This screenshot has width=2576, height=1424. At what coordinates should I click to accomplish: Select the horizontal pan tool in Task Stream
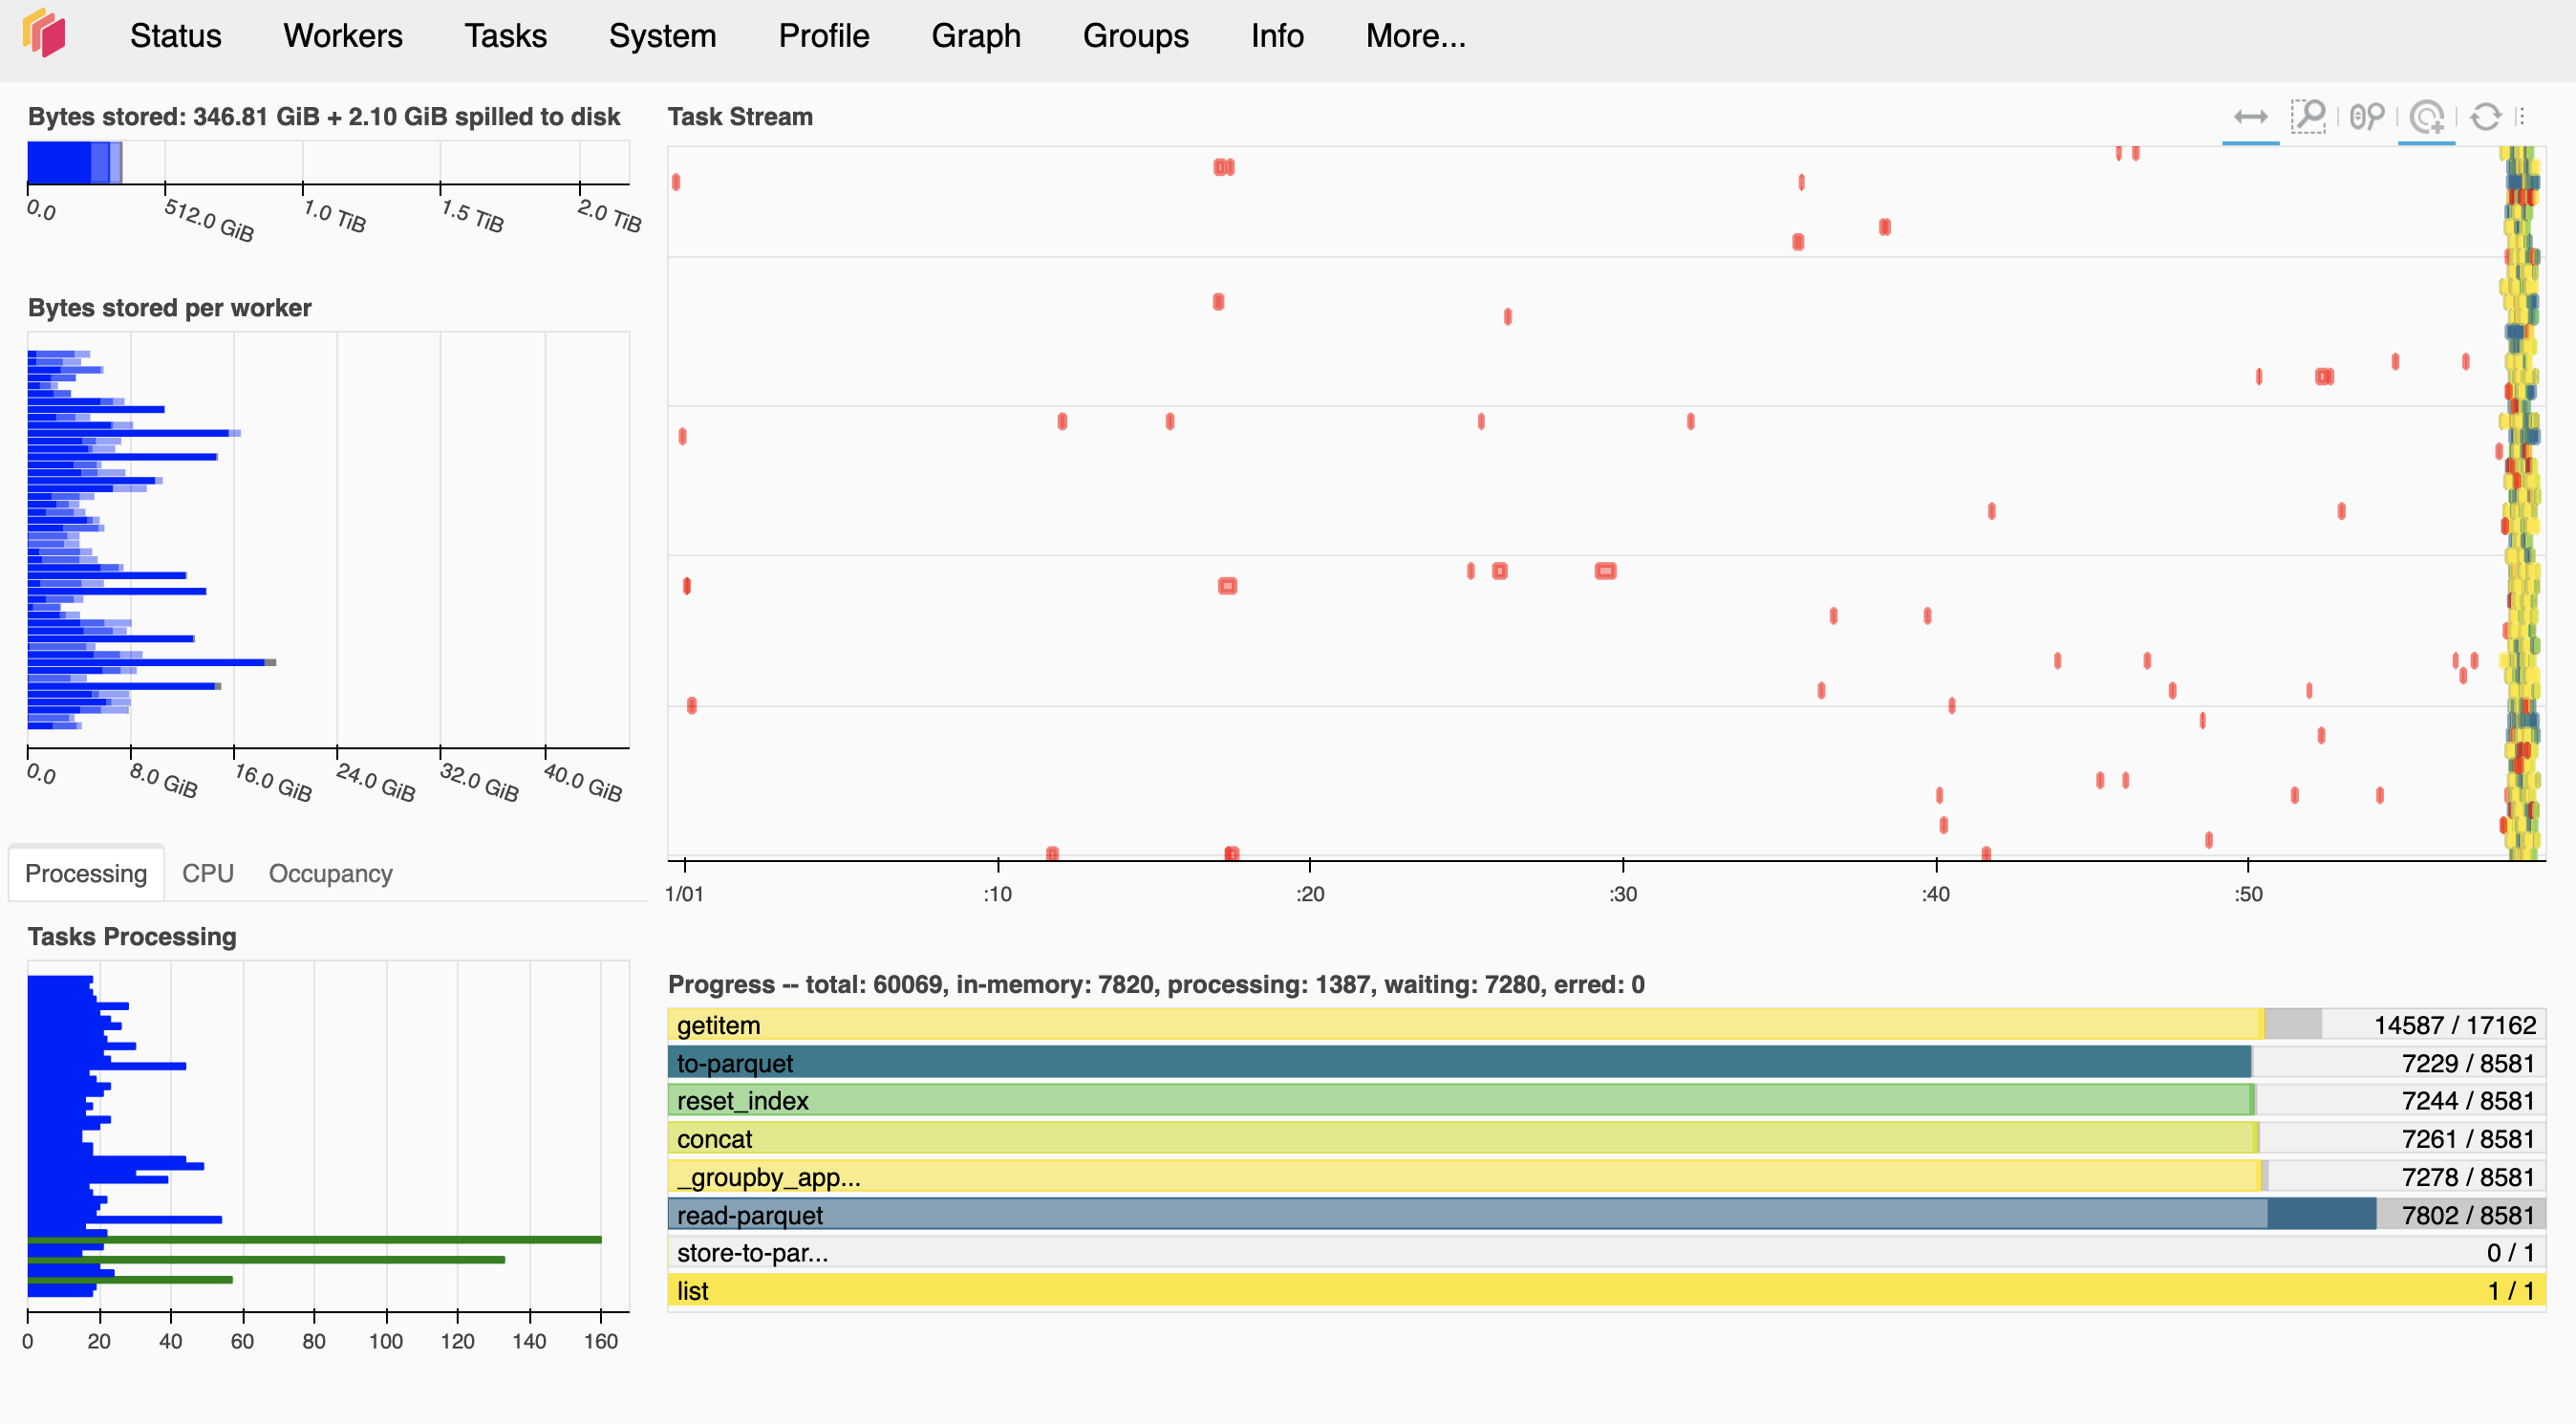click(2250, 118)
